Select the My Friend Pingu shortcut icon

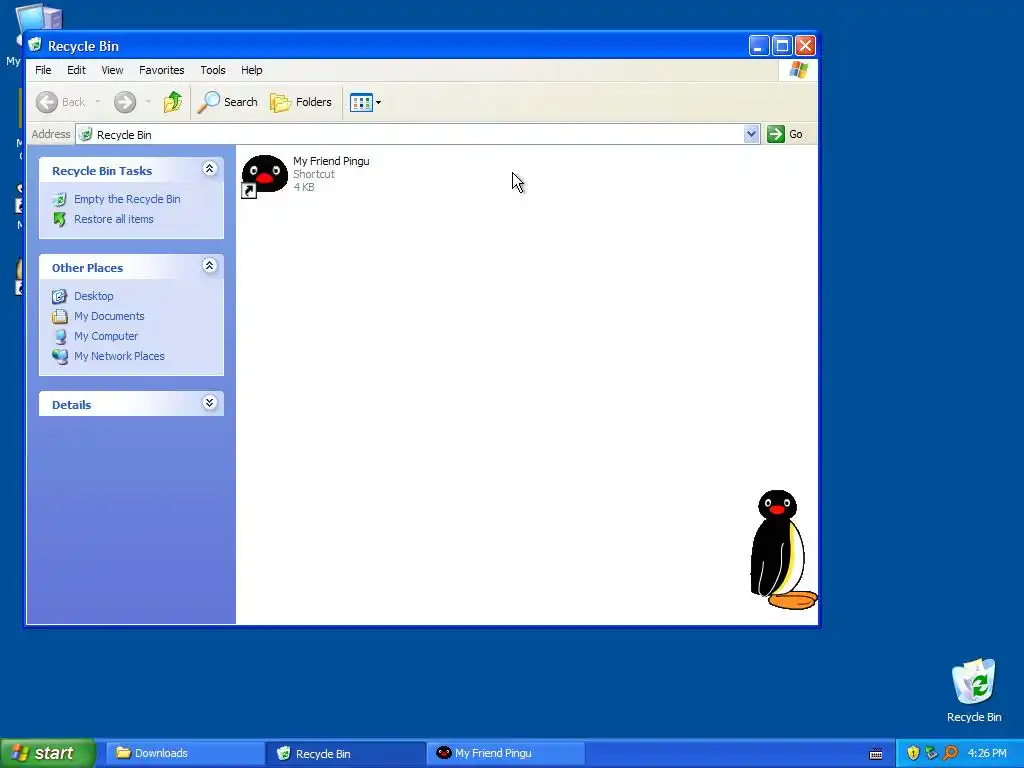click(x=264, y=176)
